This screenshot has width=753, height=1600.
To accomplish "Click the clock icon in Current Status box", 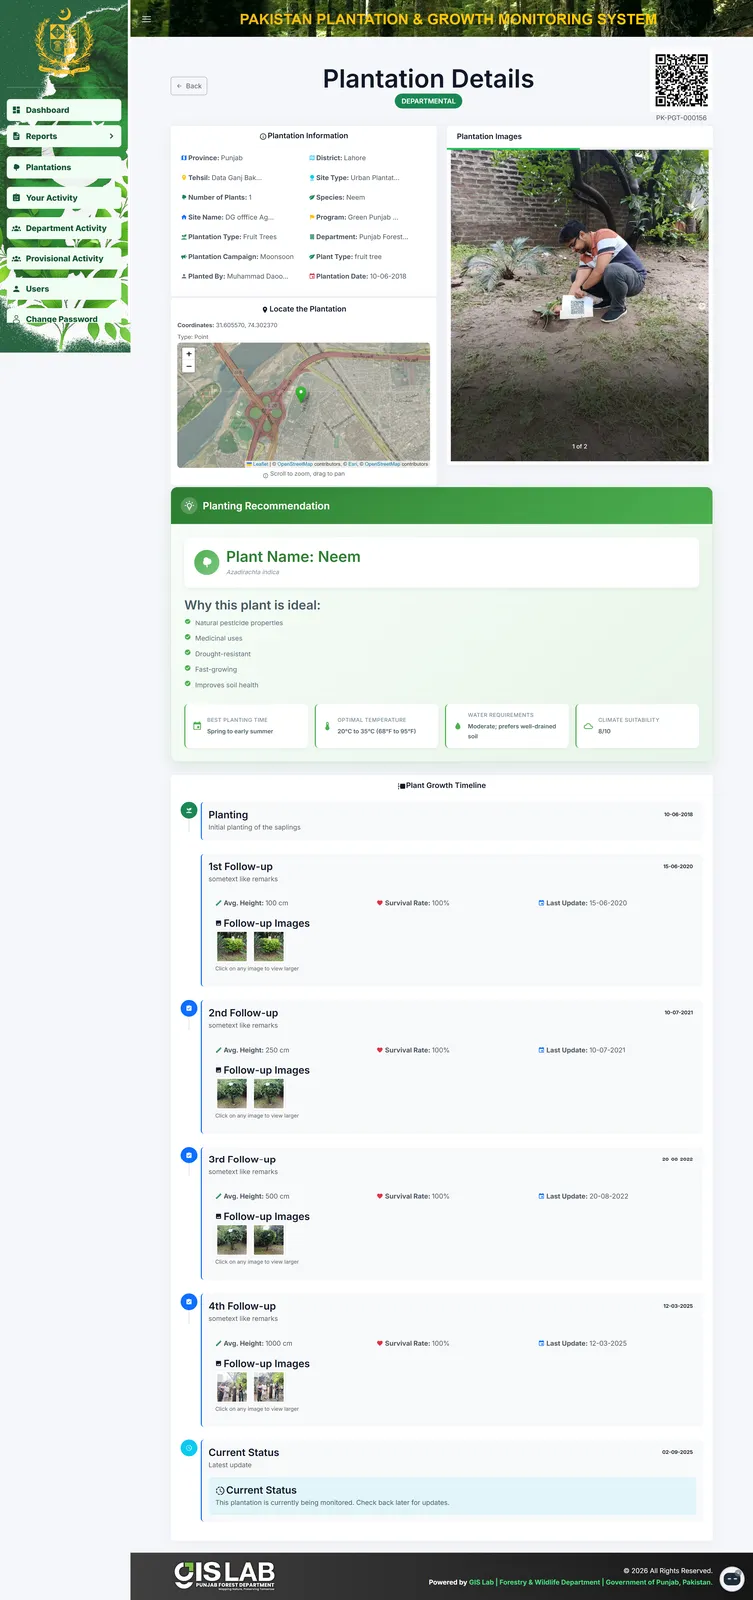I will pos(220,1490).
